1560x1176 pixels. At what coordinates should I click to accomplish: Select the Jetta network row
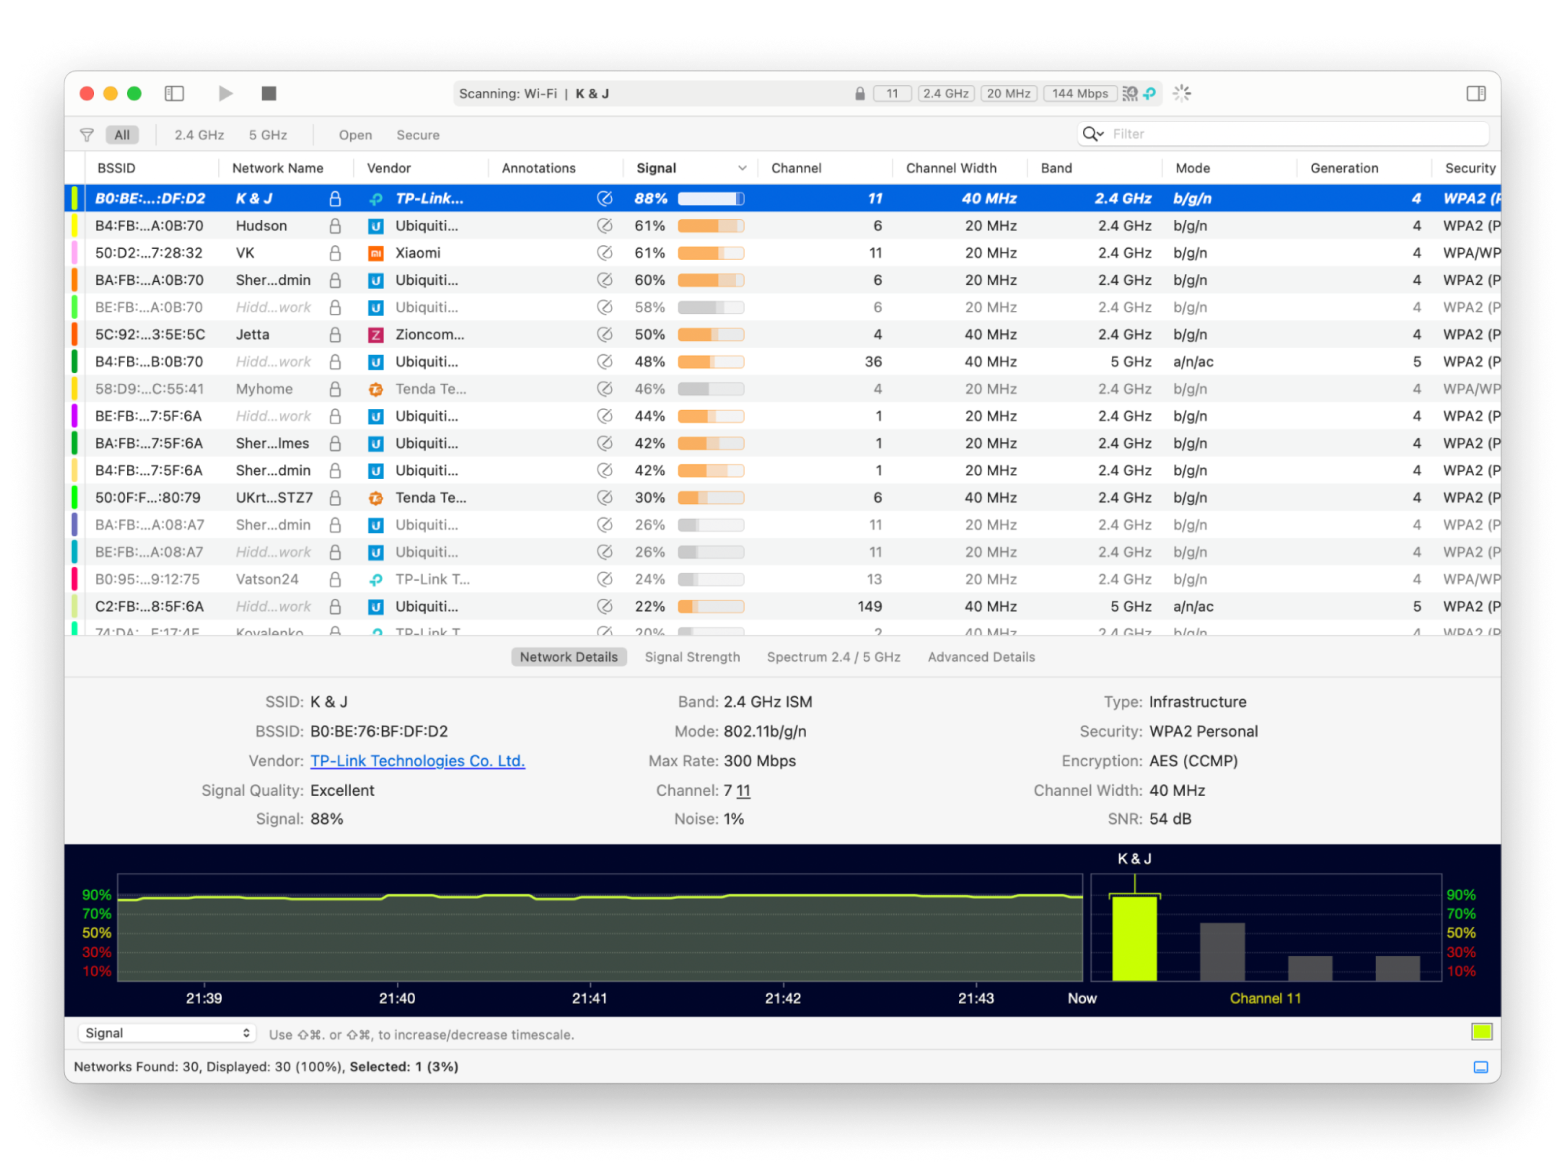pos(783,335)
